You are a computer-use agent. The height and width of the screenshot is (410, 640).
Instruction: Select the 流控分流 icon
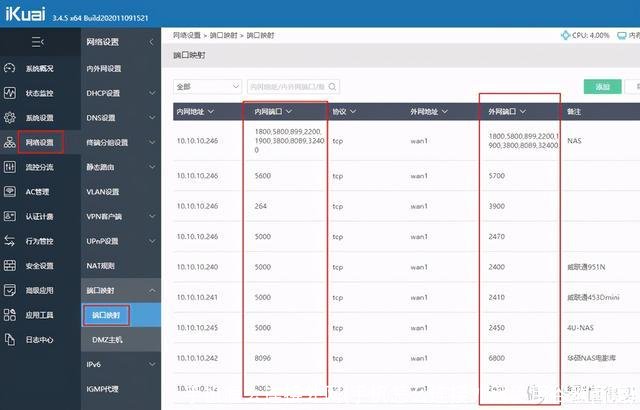click(x=10, y=167)
